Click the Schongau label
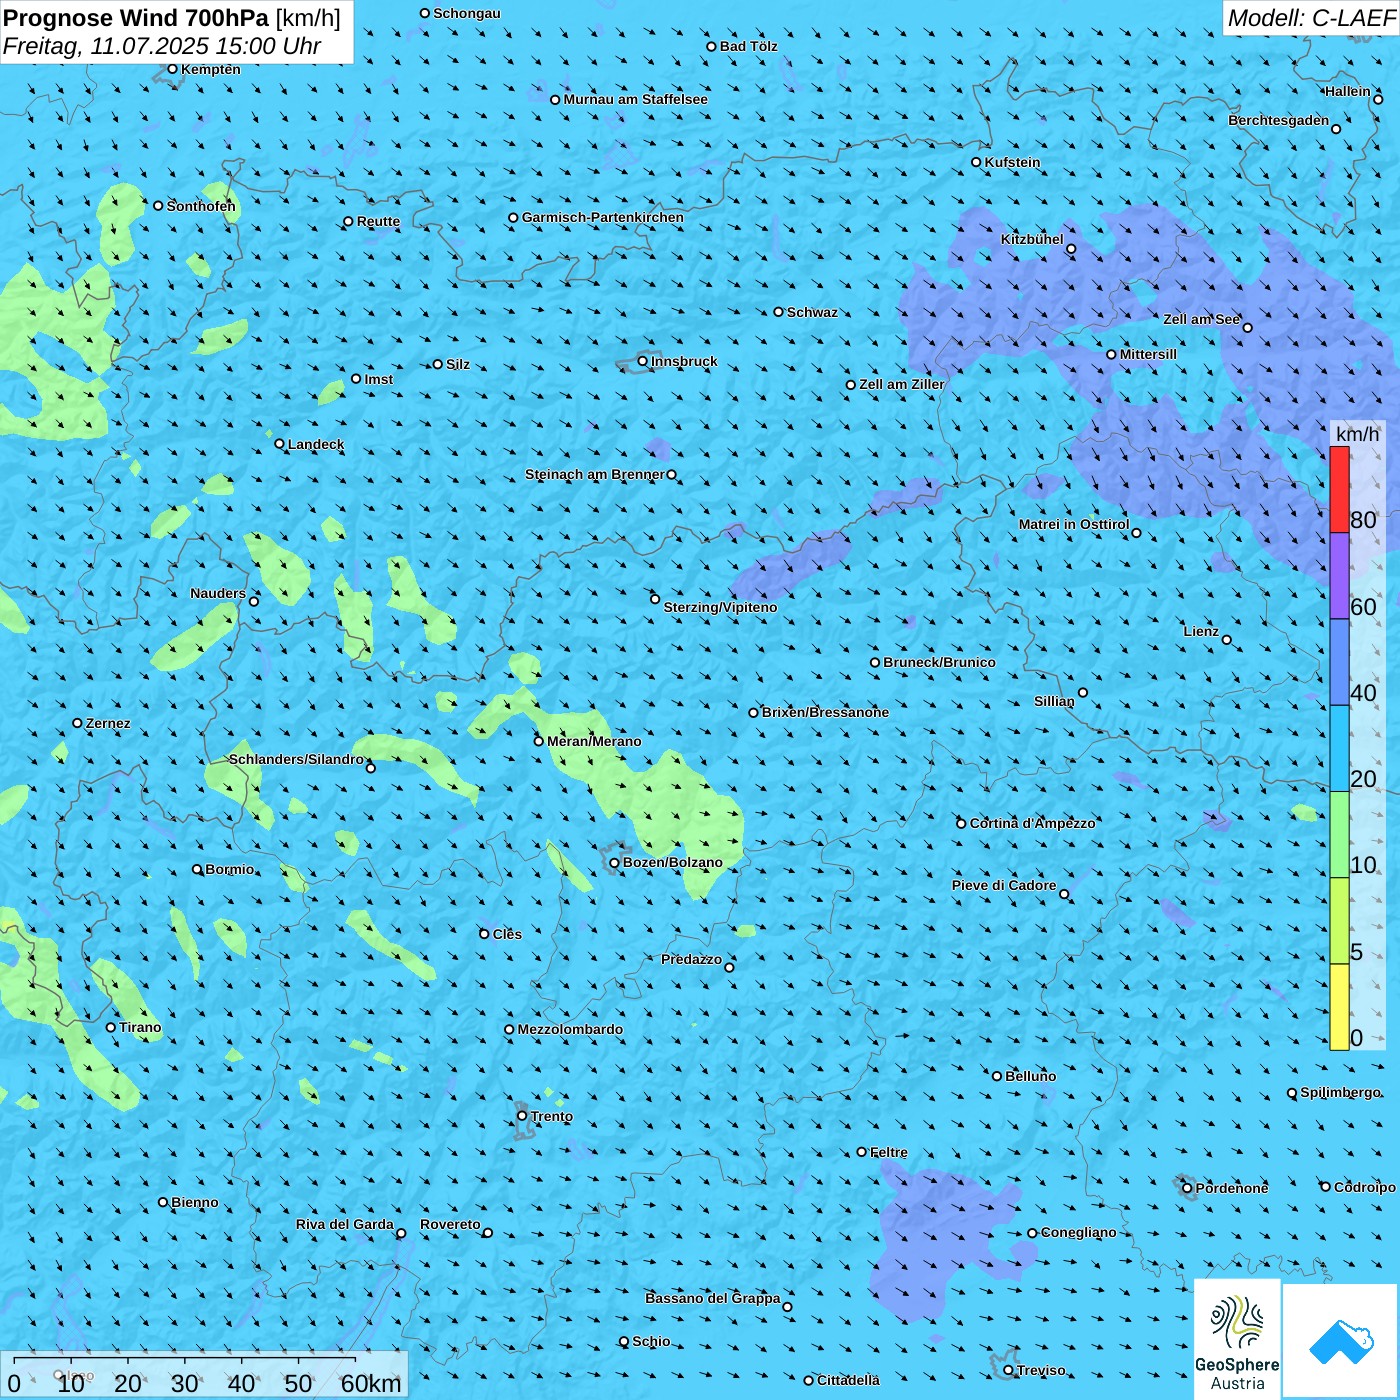Viewport: 1400px width, 1400px height. pos(466,13)
